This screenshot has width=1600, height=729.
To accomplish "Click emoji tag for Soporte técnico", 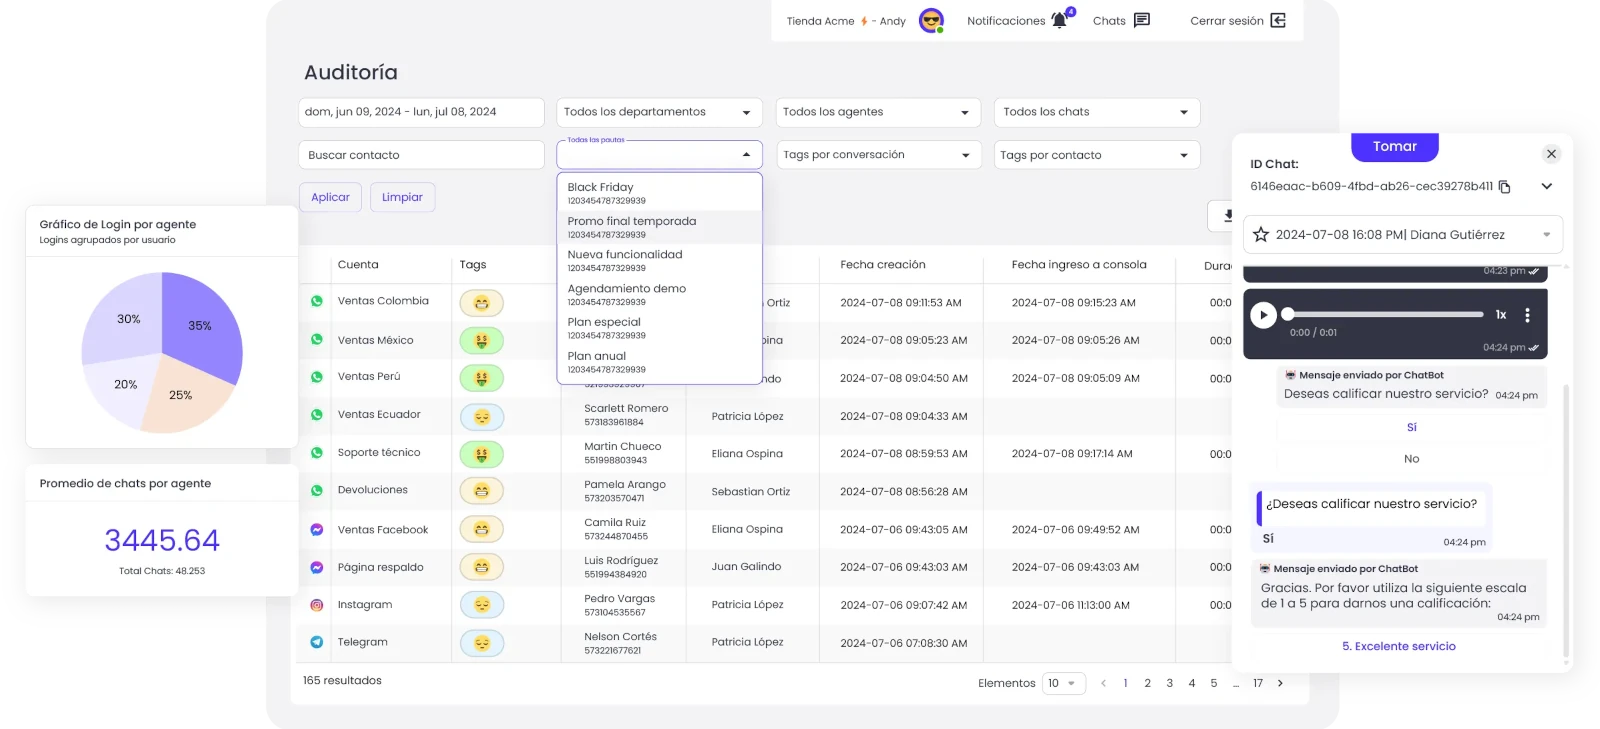I will (x=482, y=454).
